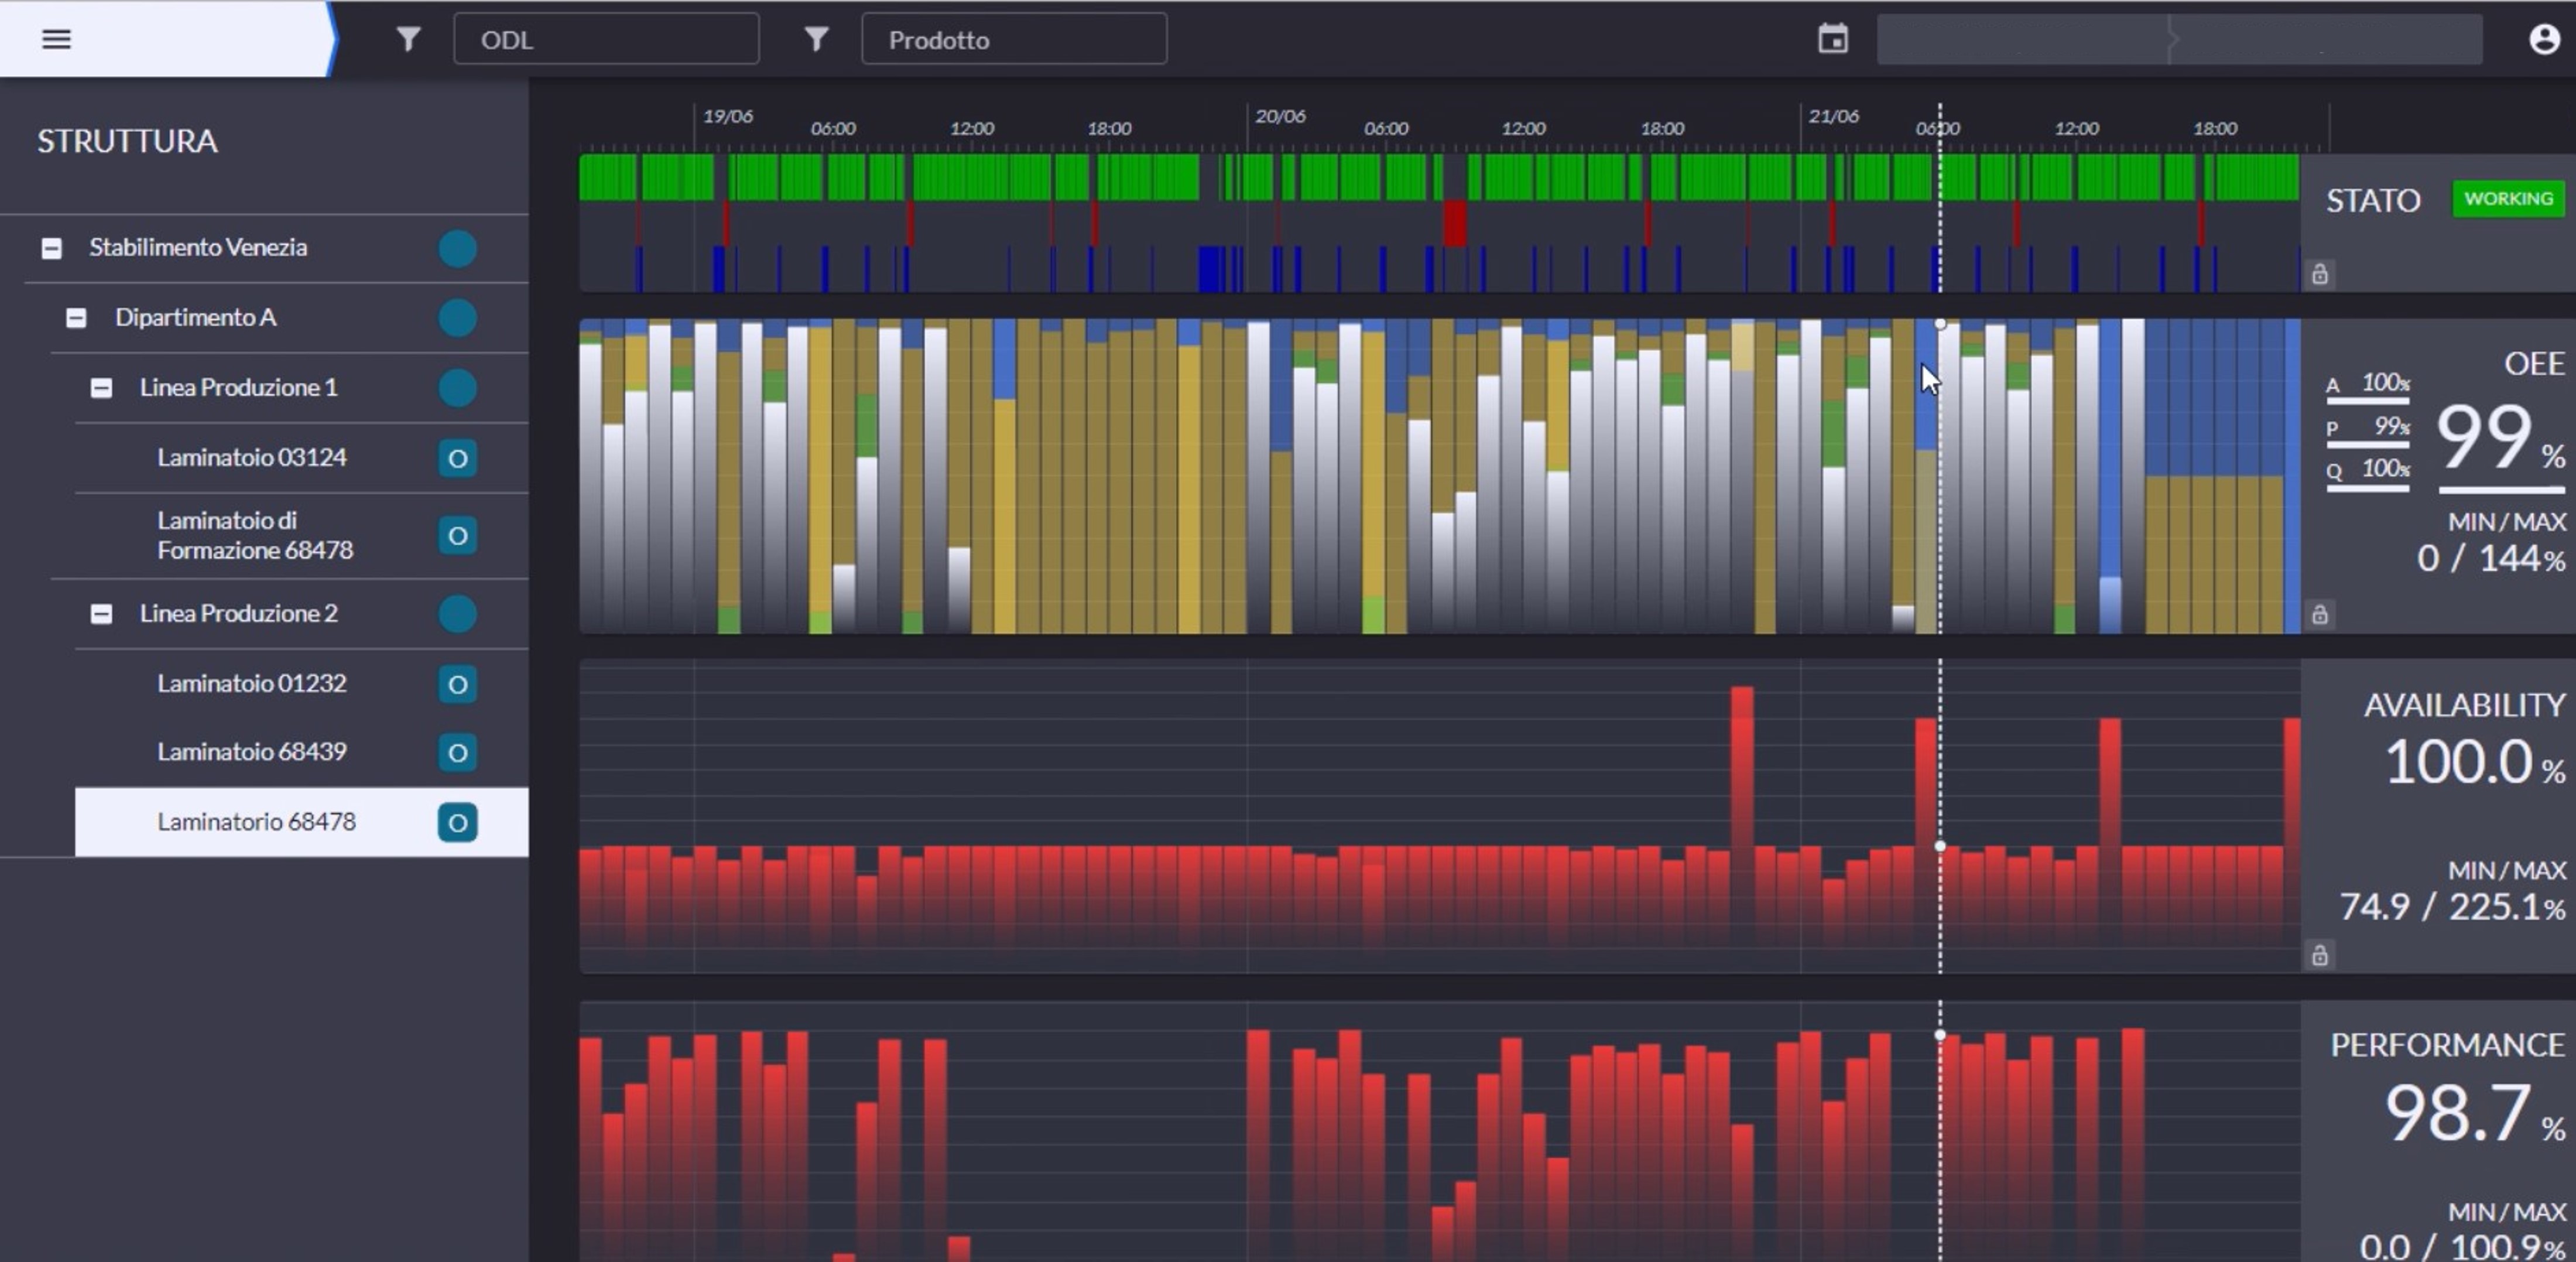Image resolution: width=2576 pixels, height=1262 pixels.
Task: Click O badge for Laminatoio di Formazione 68478
Action: pos(457,536)
